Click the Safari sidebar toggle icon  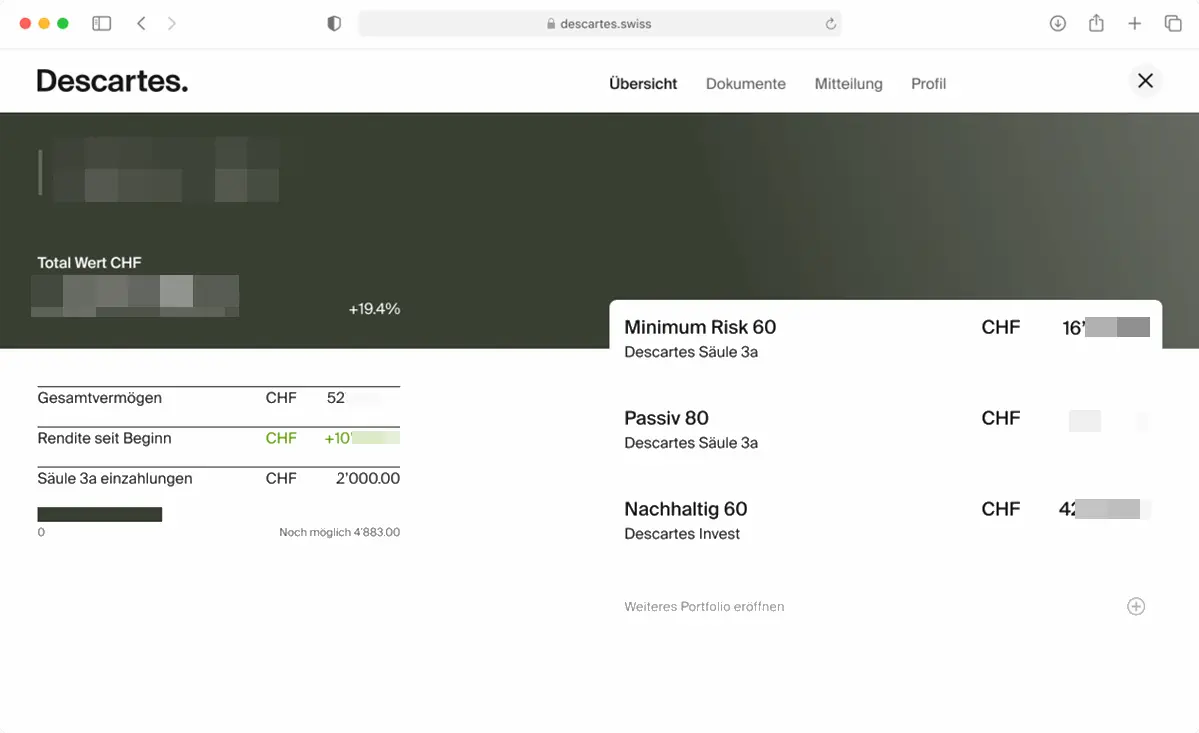point(101,23)
